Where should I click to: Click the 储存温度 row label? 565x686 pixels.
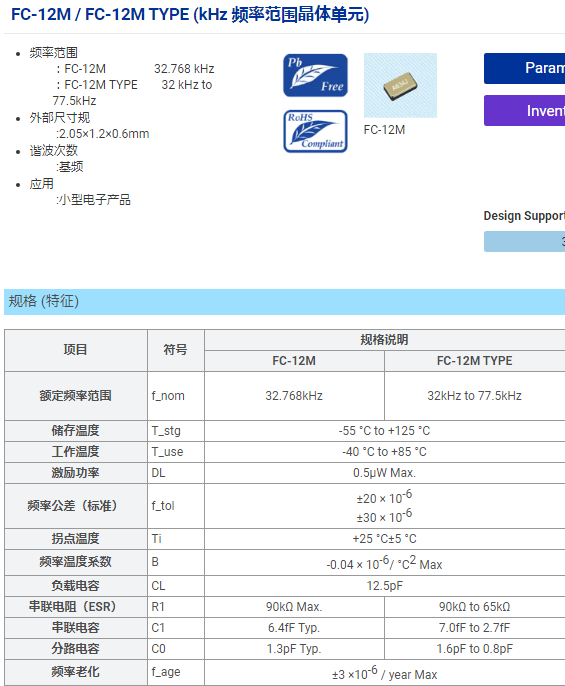point(76,431)
